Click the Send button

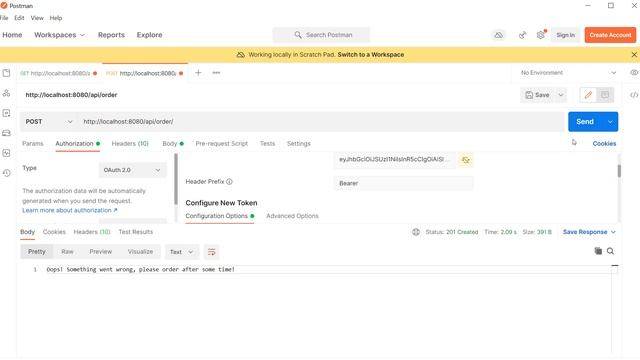pyautogui.click(x=585, y=122)
